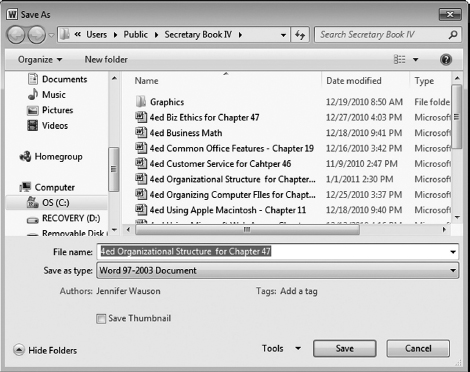Click the Save button
This screenshot has width=470, height=372.
tap(345, 349)
